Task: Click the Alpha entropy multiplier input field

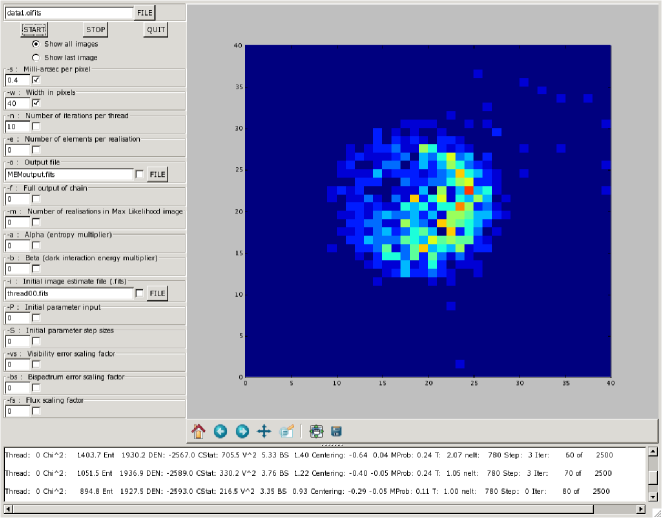Action: tap(17, 247)
